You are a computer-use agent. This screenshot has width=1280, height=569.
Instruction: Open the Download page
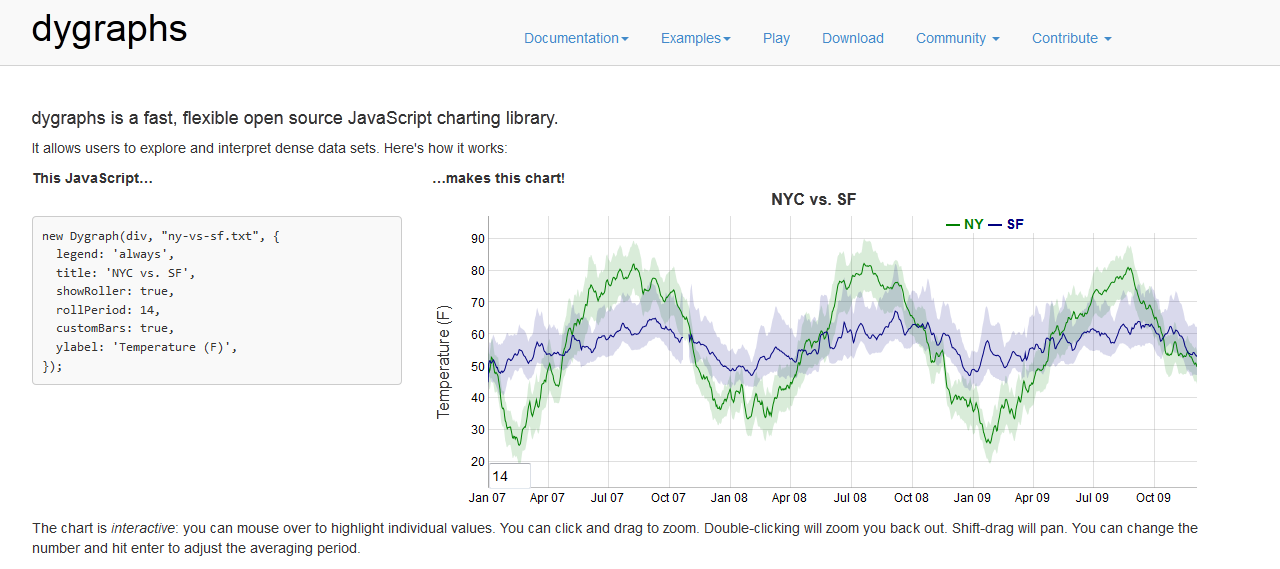852,38
